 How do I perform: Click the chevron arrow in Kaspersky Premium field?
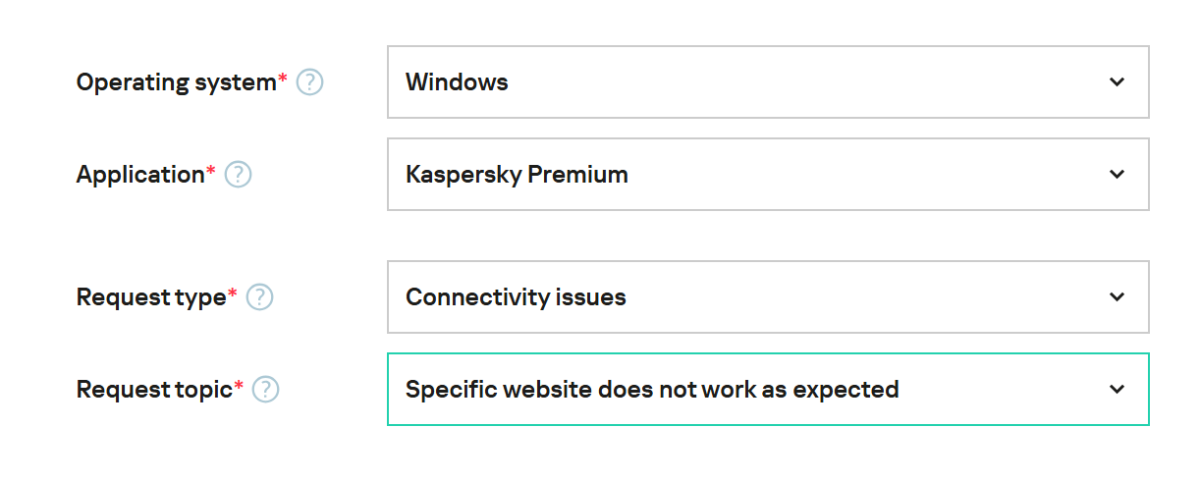pyautogui.click(x=1117, y=174)
